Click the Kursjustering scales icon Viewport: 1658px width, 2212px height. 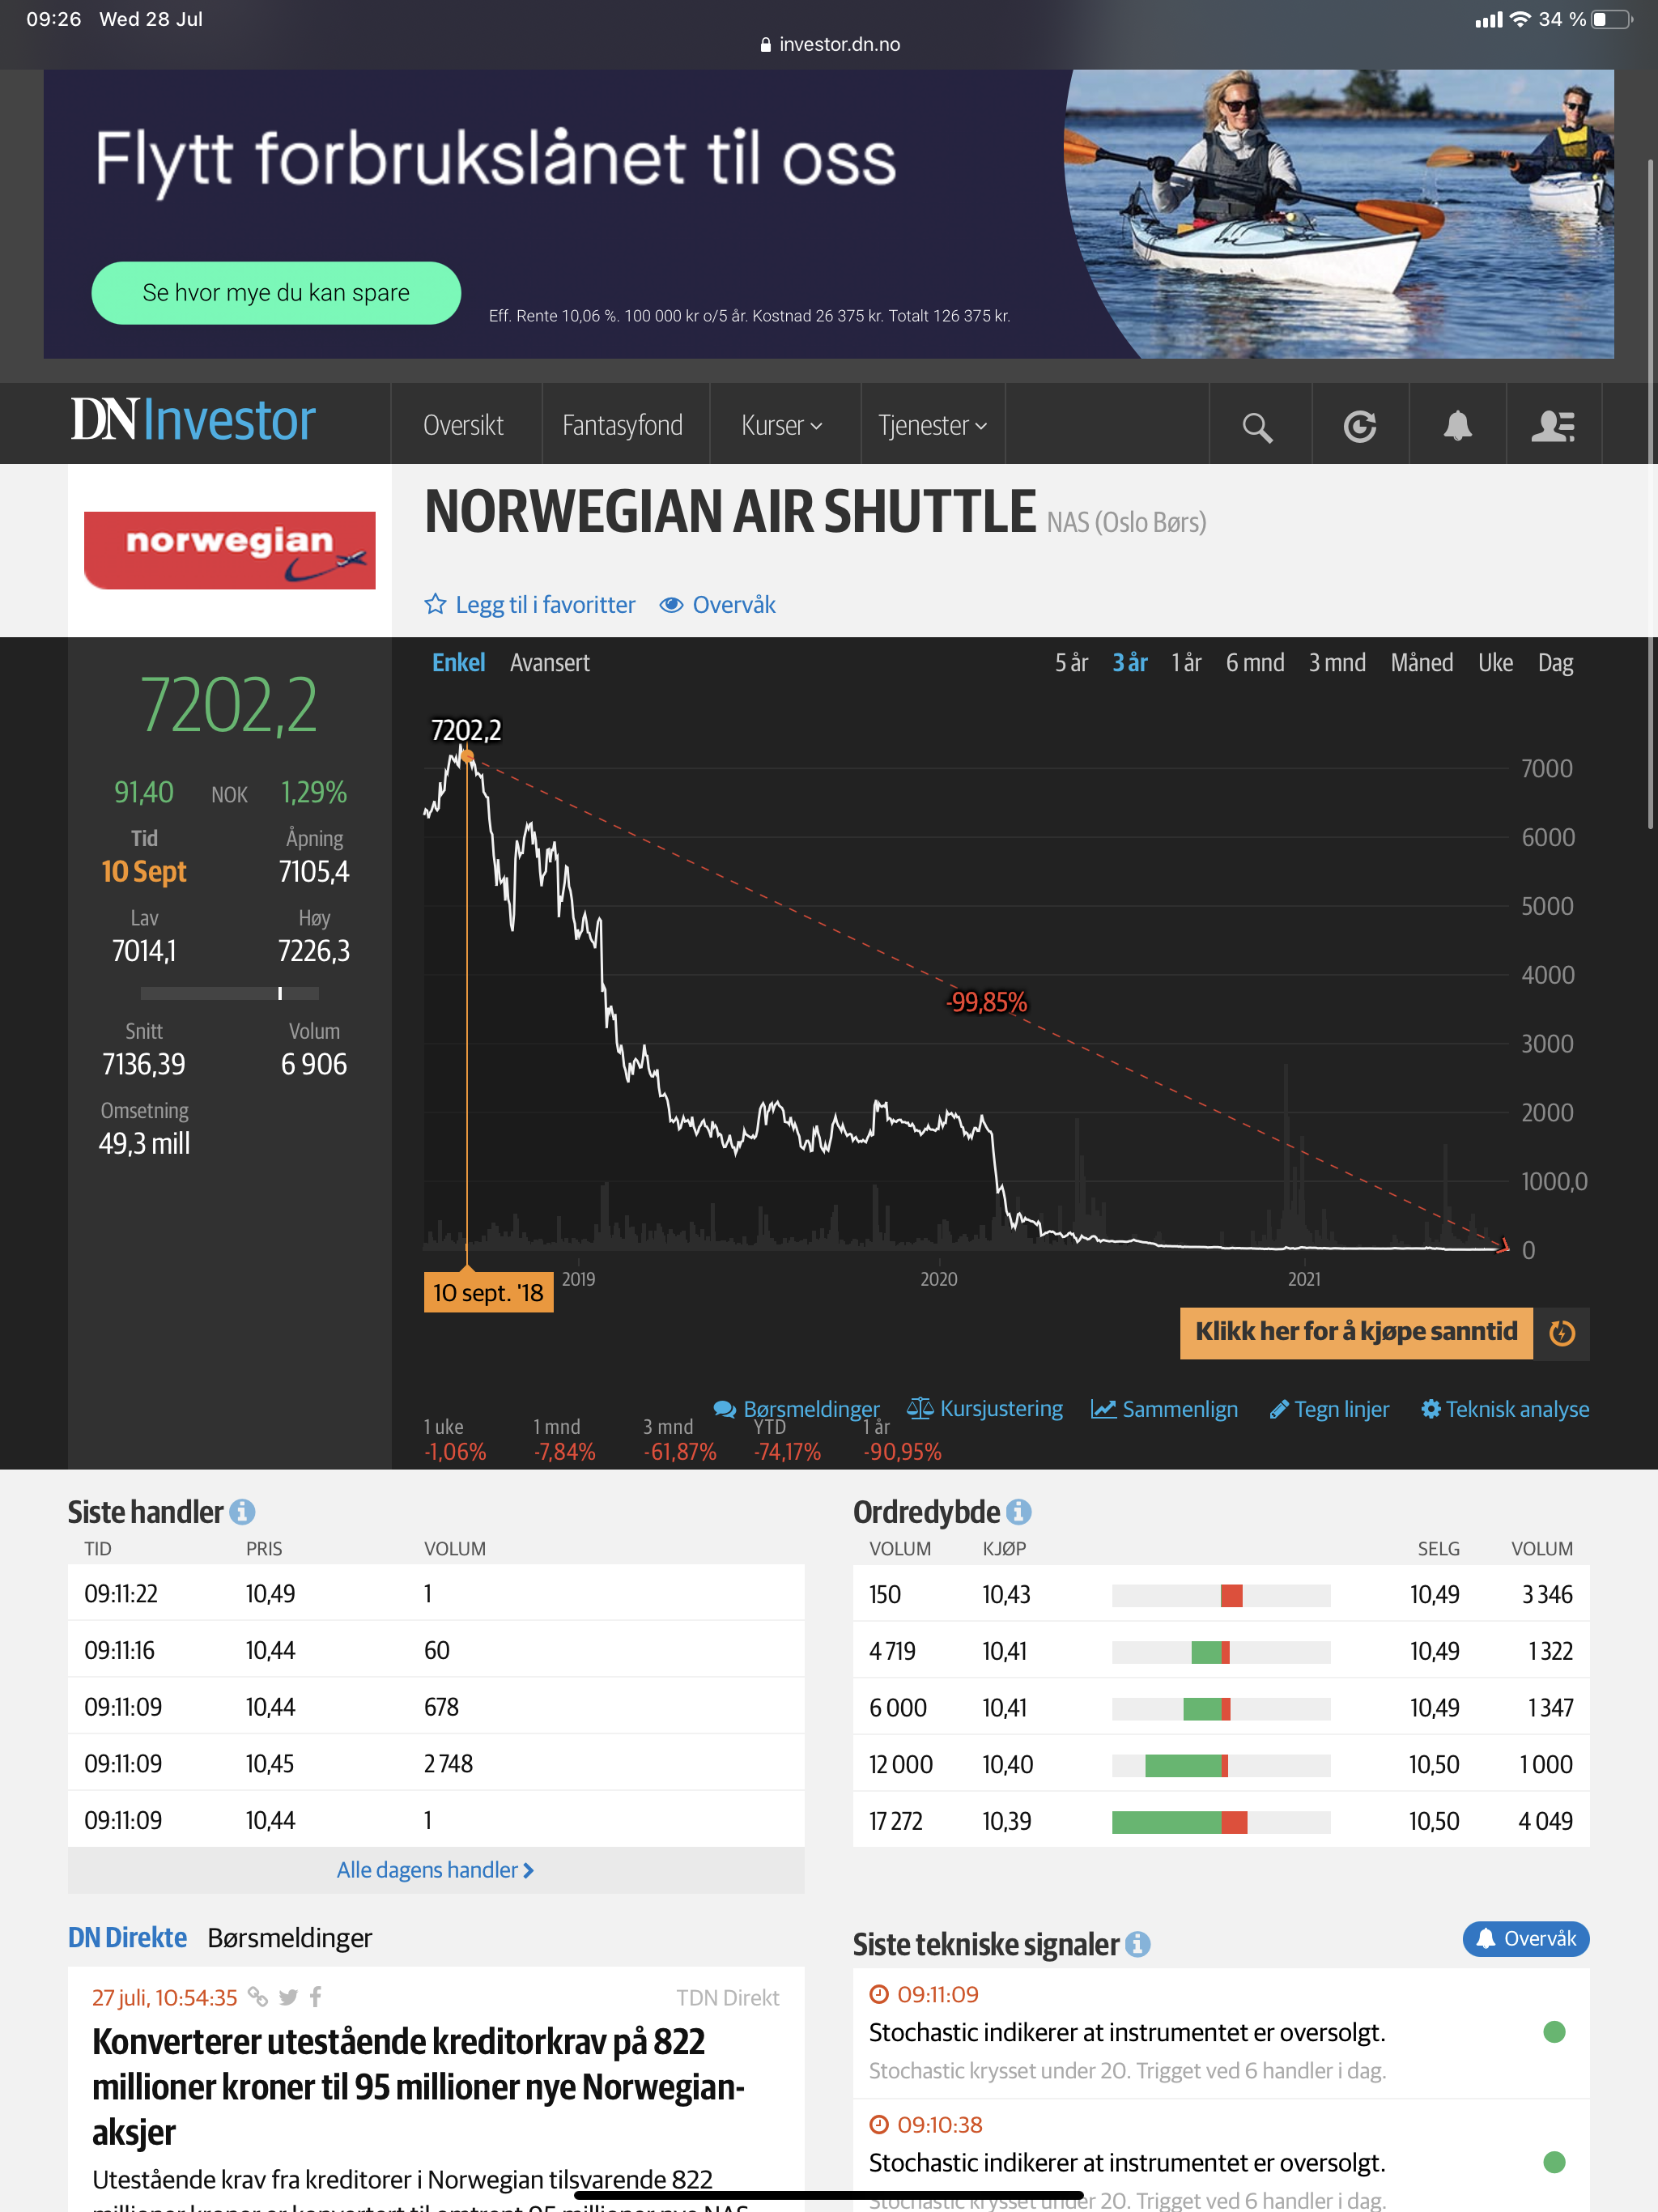(x=919, y=1408)
